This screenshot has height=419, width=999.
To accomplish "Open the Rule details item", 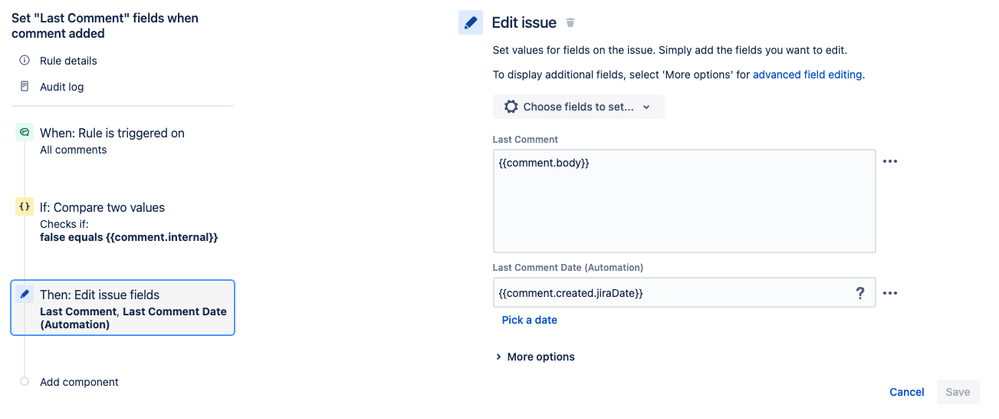I will 68,61.
